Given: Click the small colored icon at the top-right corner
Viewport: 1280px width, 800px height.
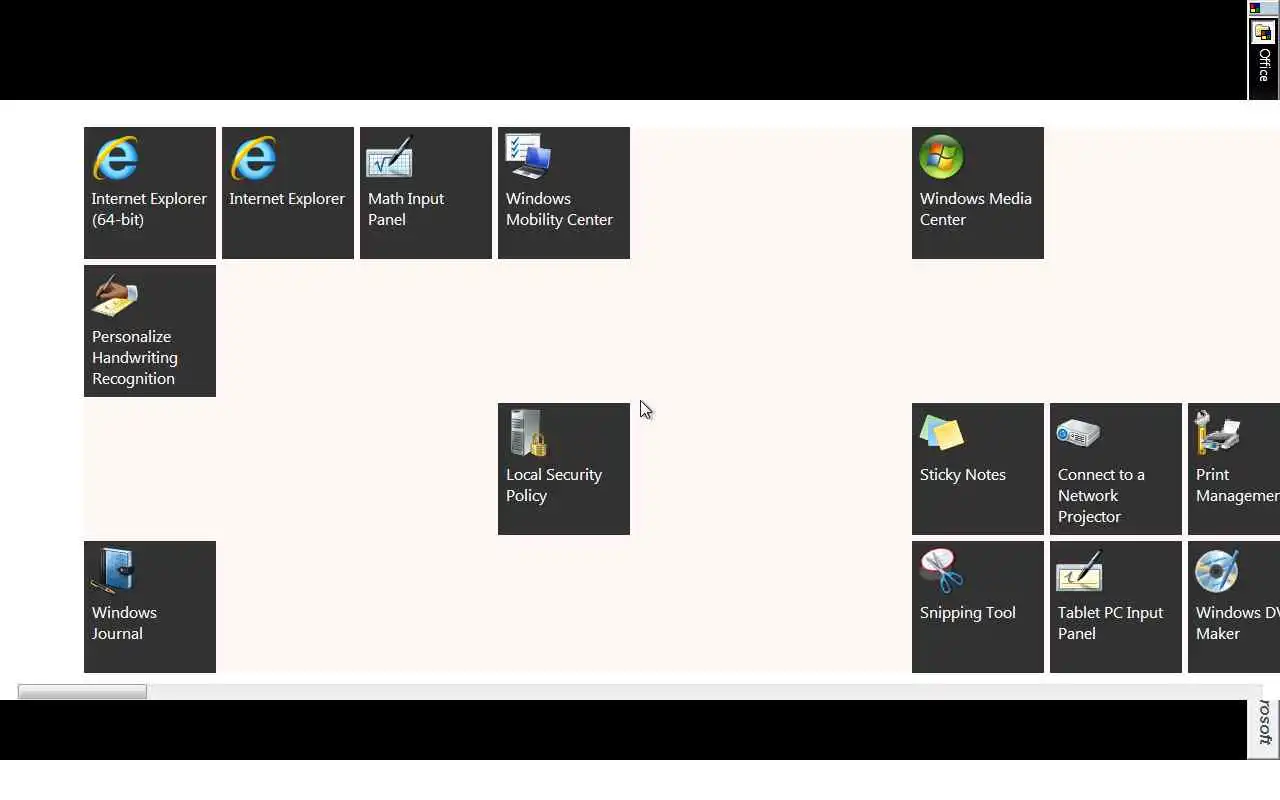Looking at the screenshot, I should tap(1255, 8).
